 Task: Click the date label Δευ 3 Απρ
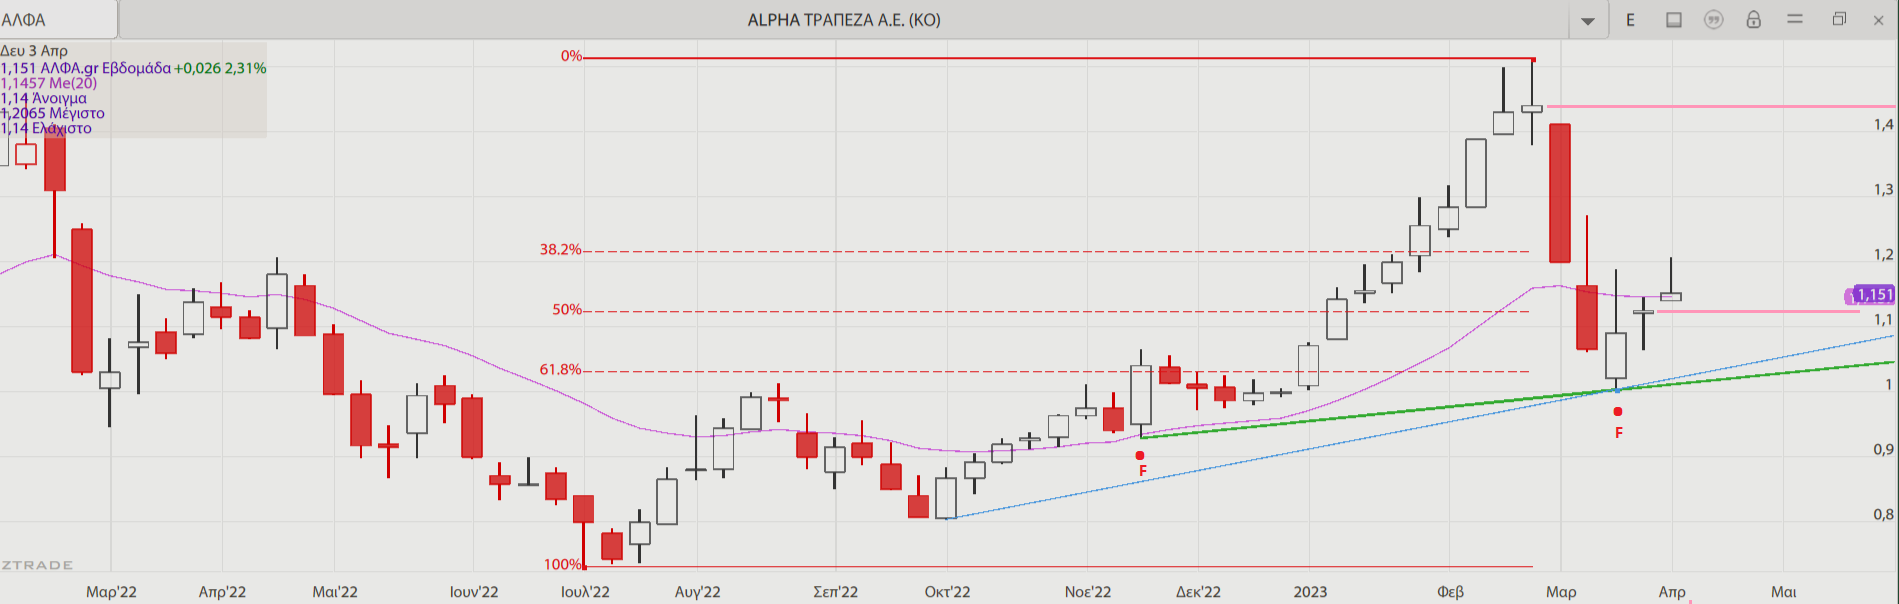pyautogui.click(x=35, y=51)
